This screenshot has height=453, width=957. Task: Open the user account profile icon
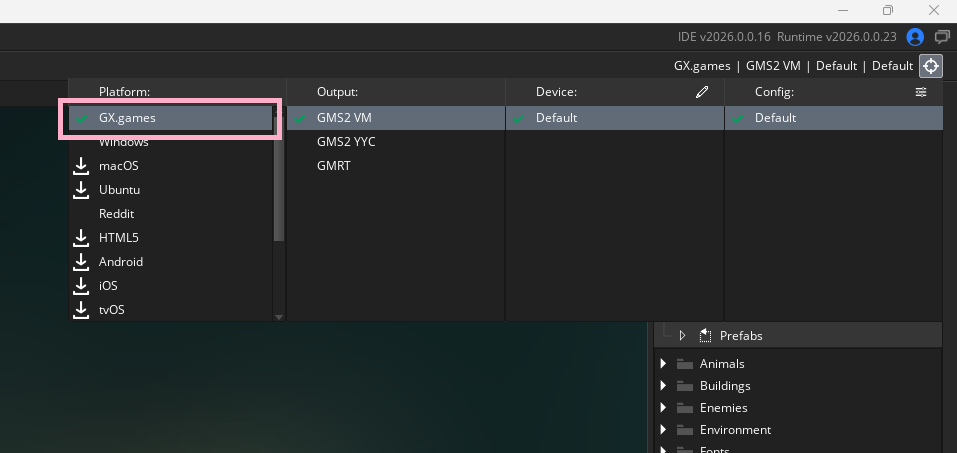click(x=915, y=37)
